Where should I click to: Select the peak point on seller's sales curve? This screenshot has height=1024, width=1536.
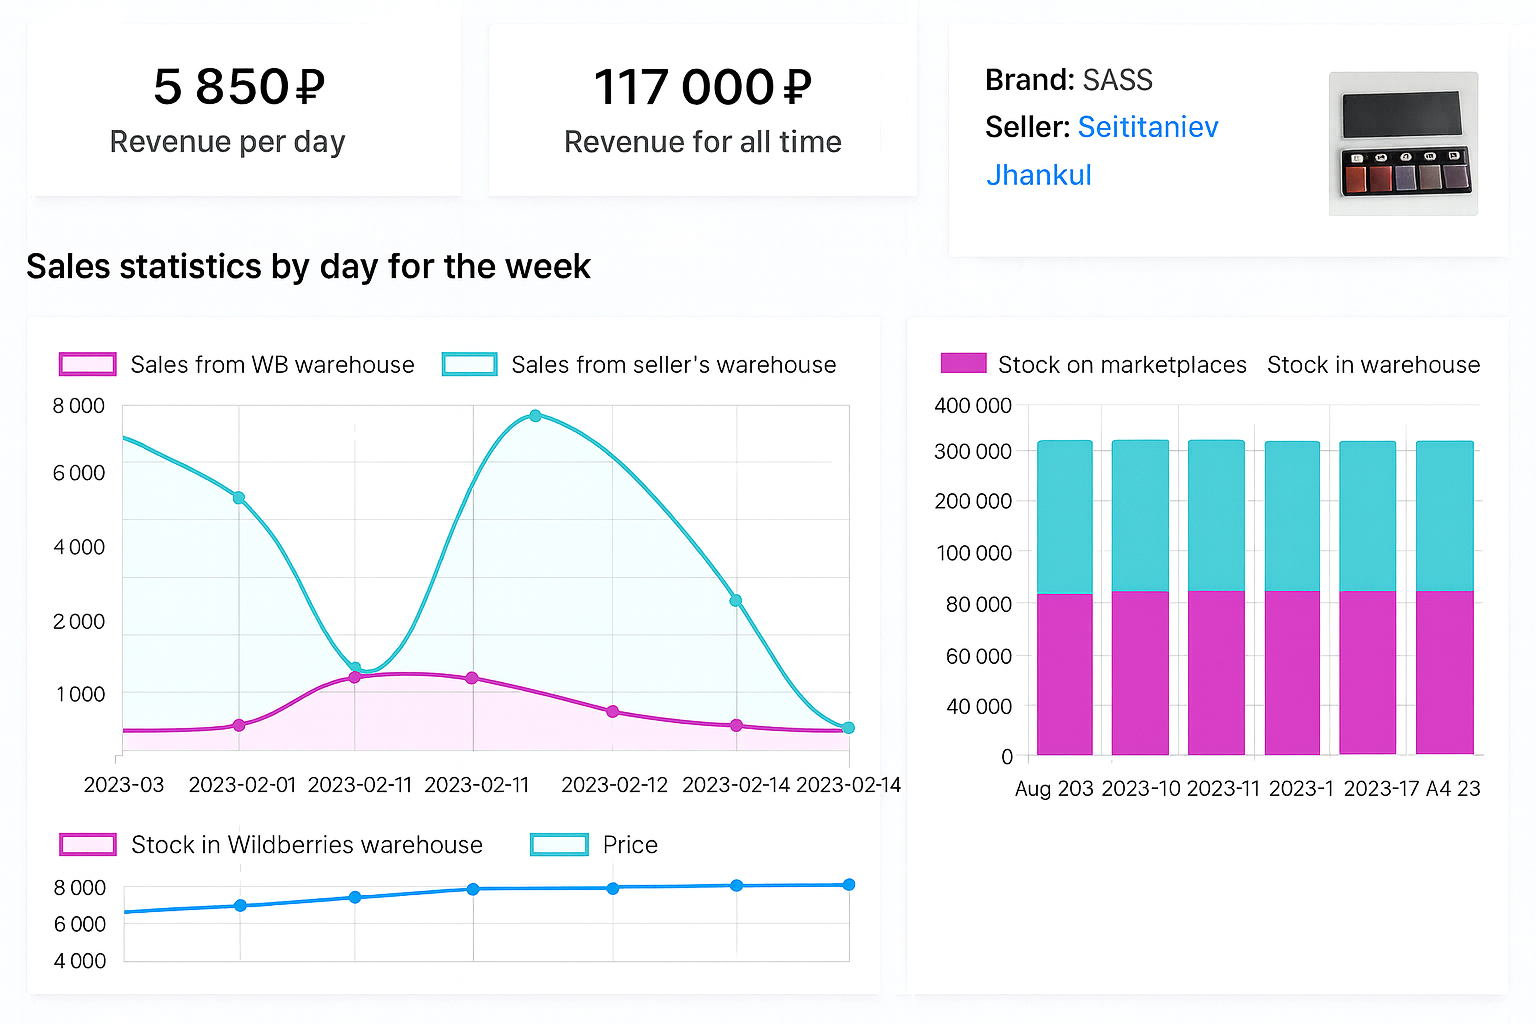point(536,416)
